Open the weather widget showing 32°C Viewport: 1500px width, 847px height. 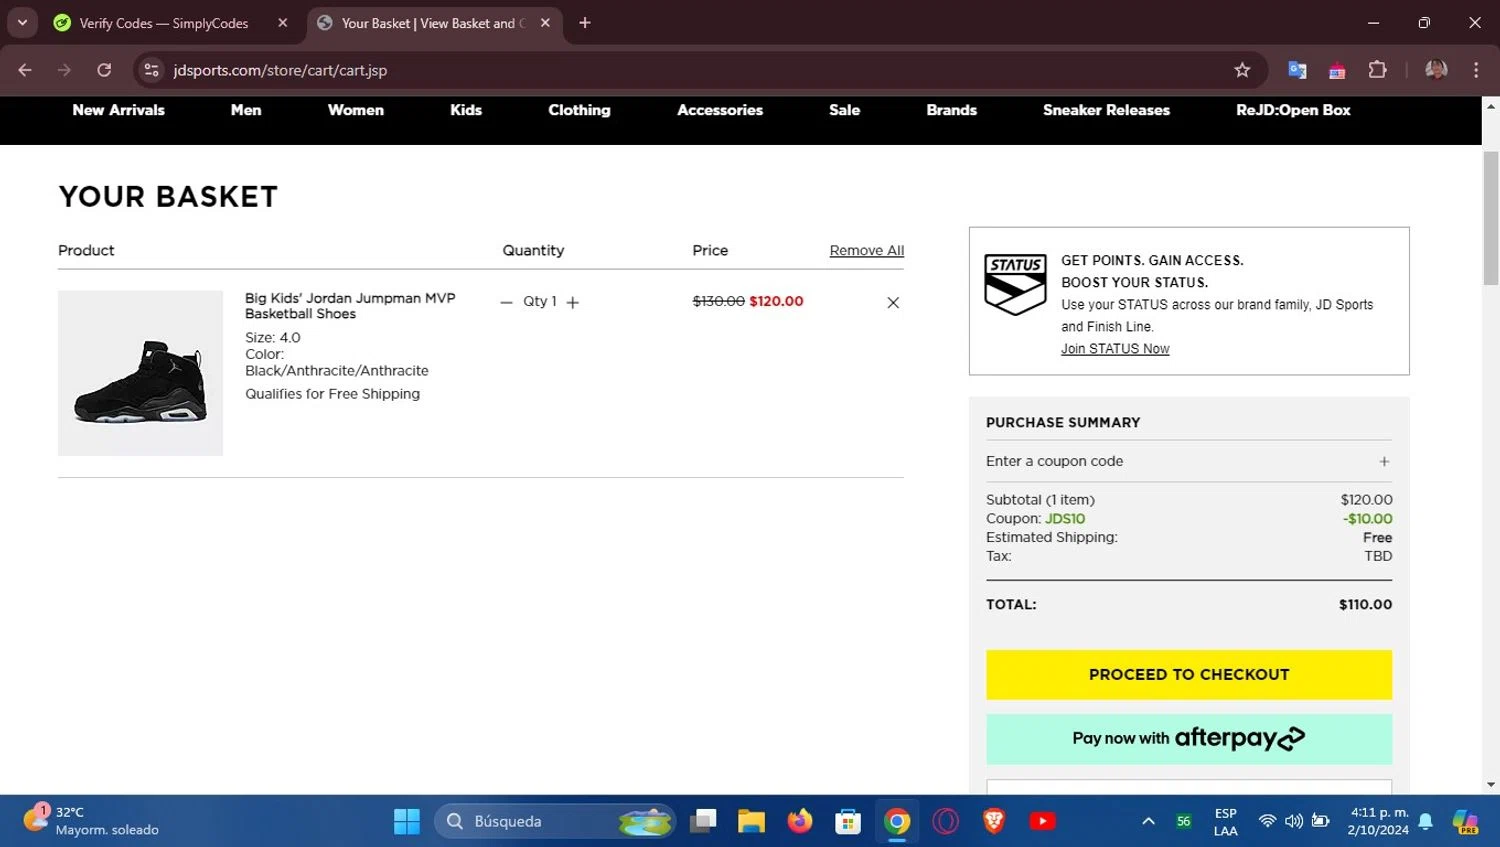pyautogui.click(x=92, y=821)
